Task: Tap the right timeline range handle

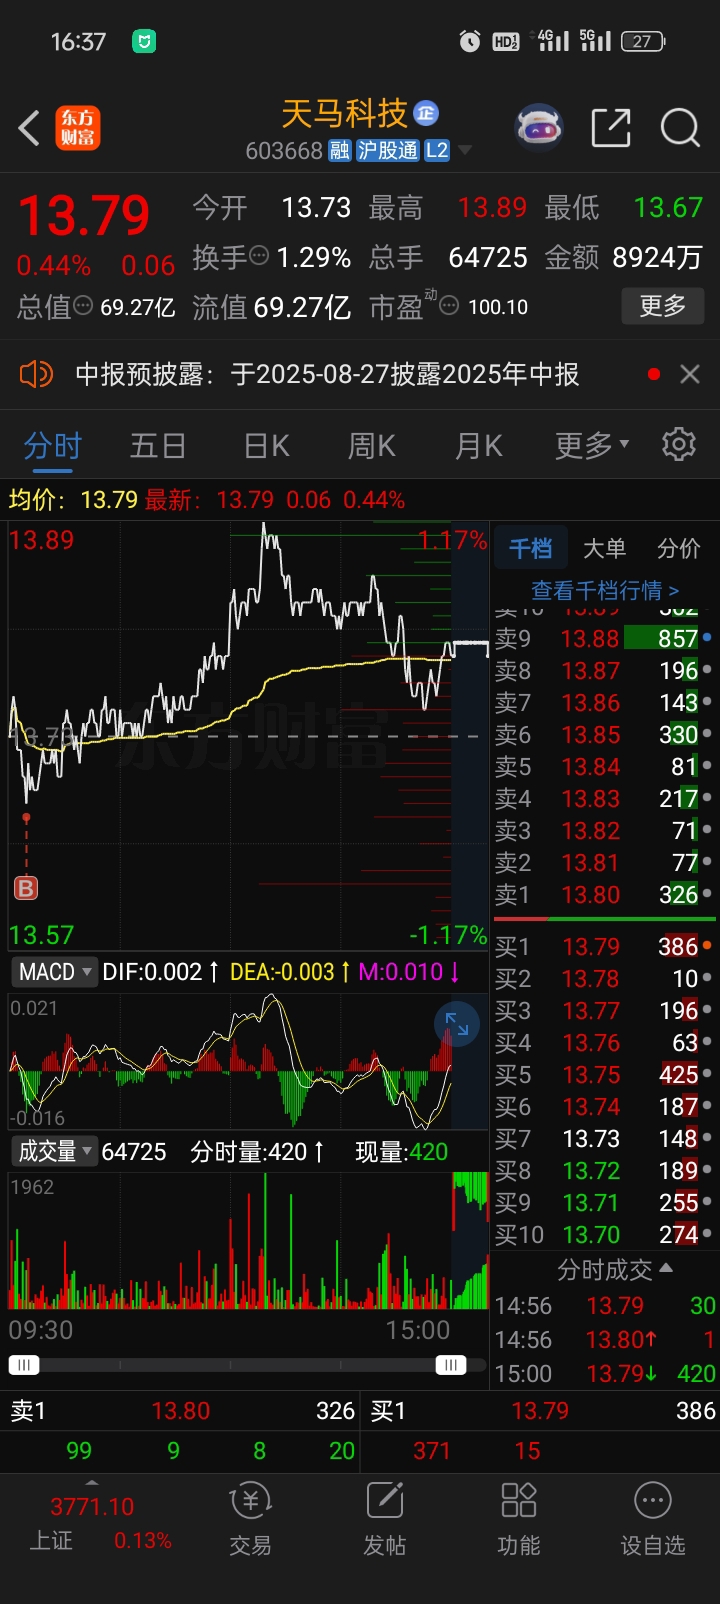Action: point(451,1365)
